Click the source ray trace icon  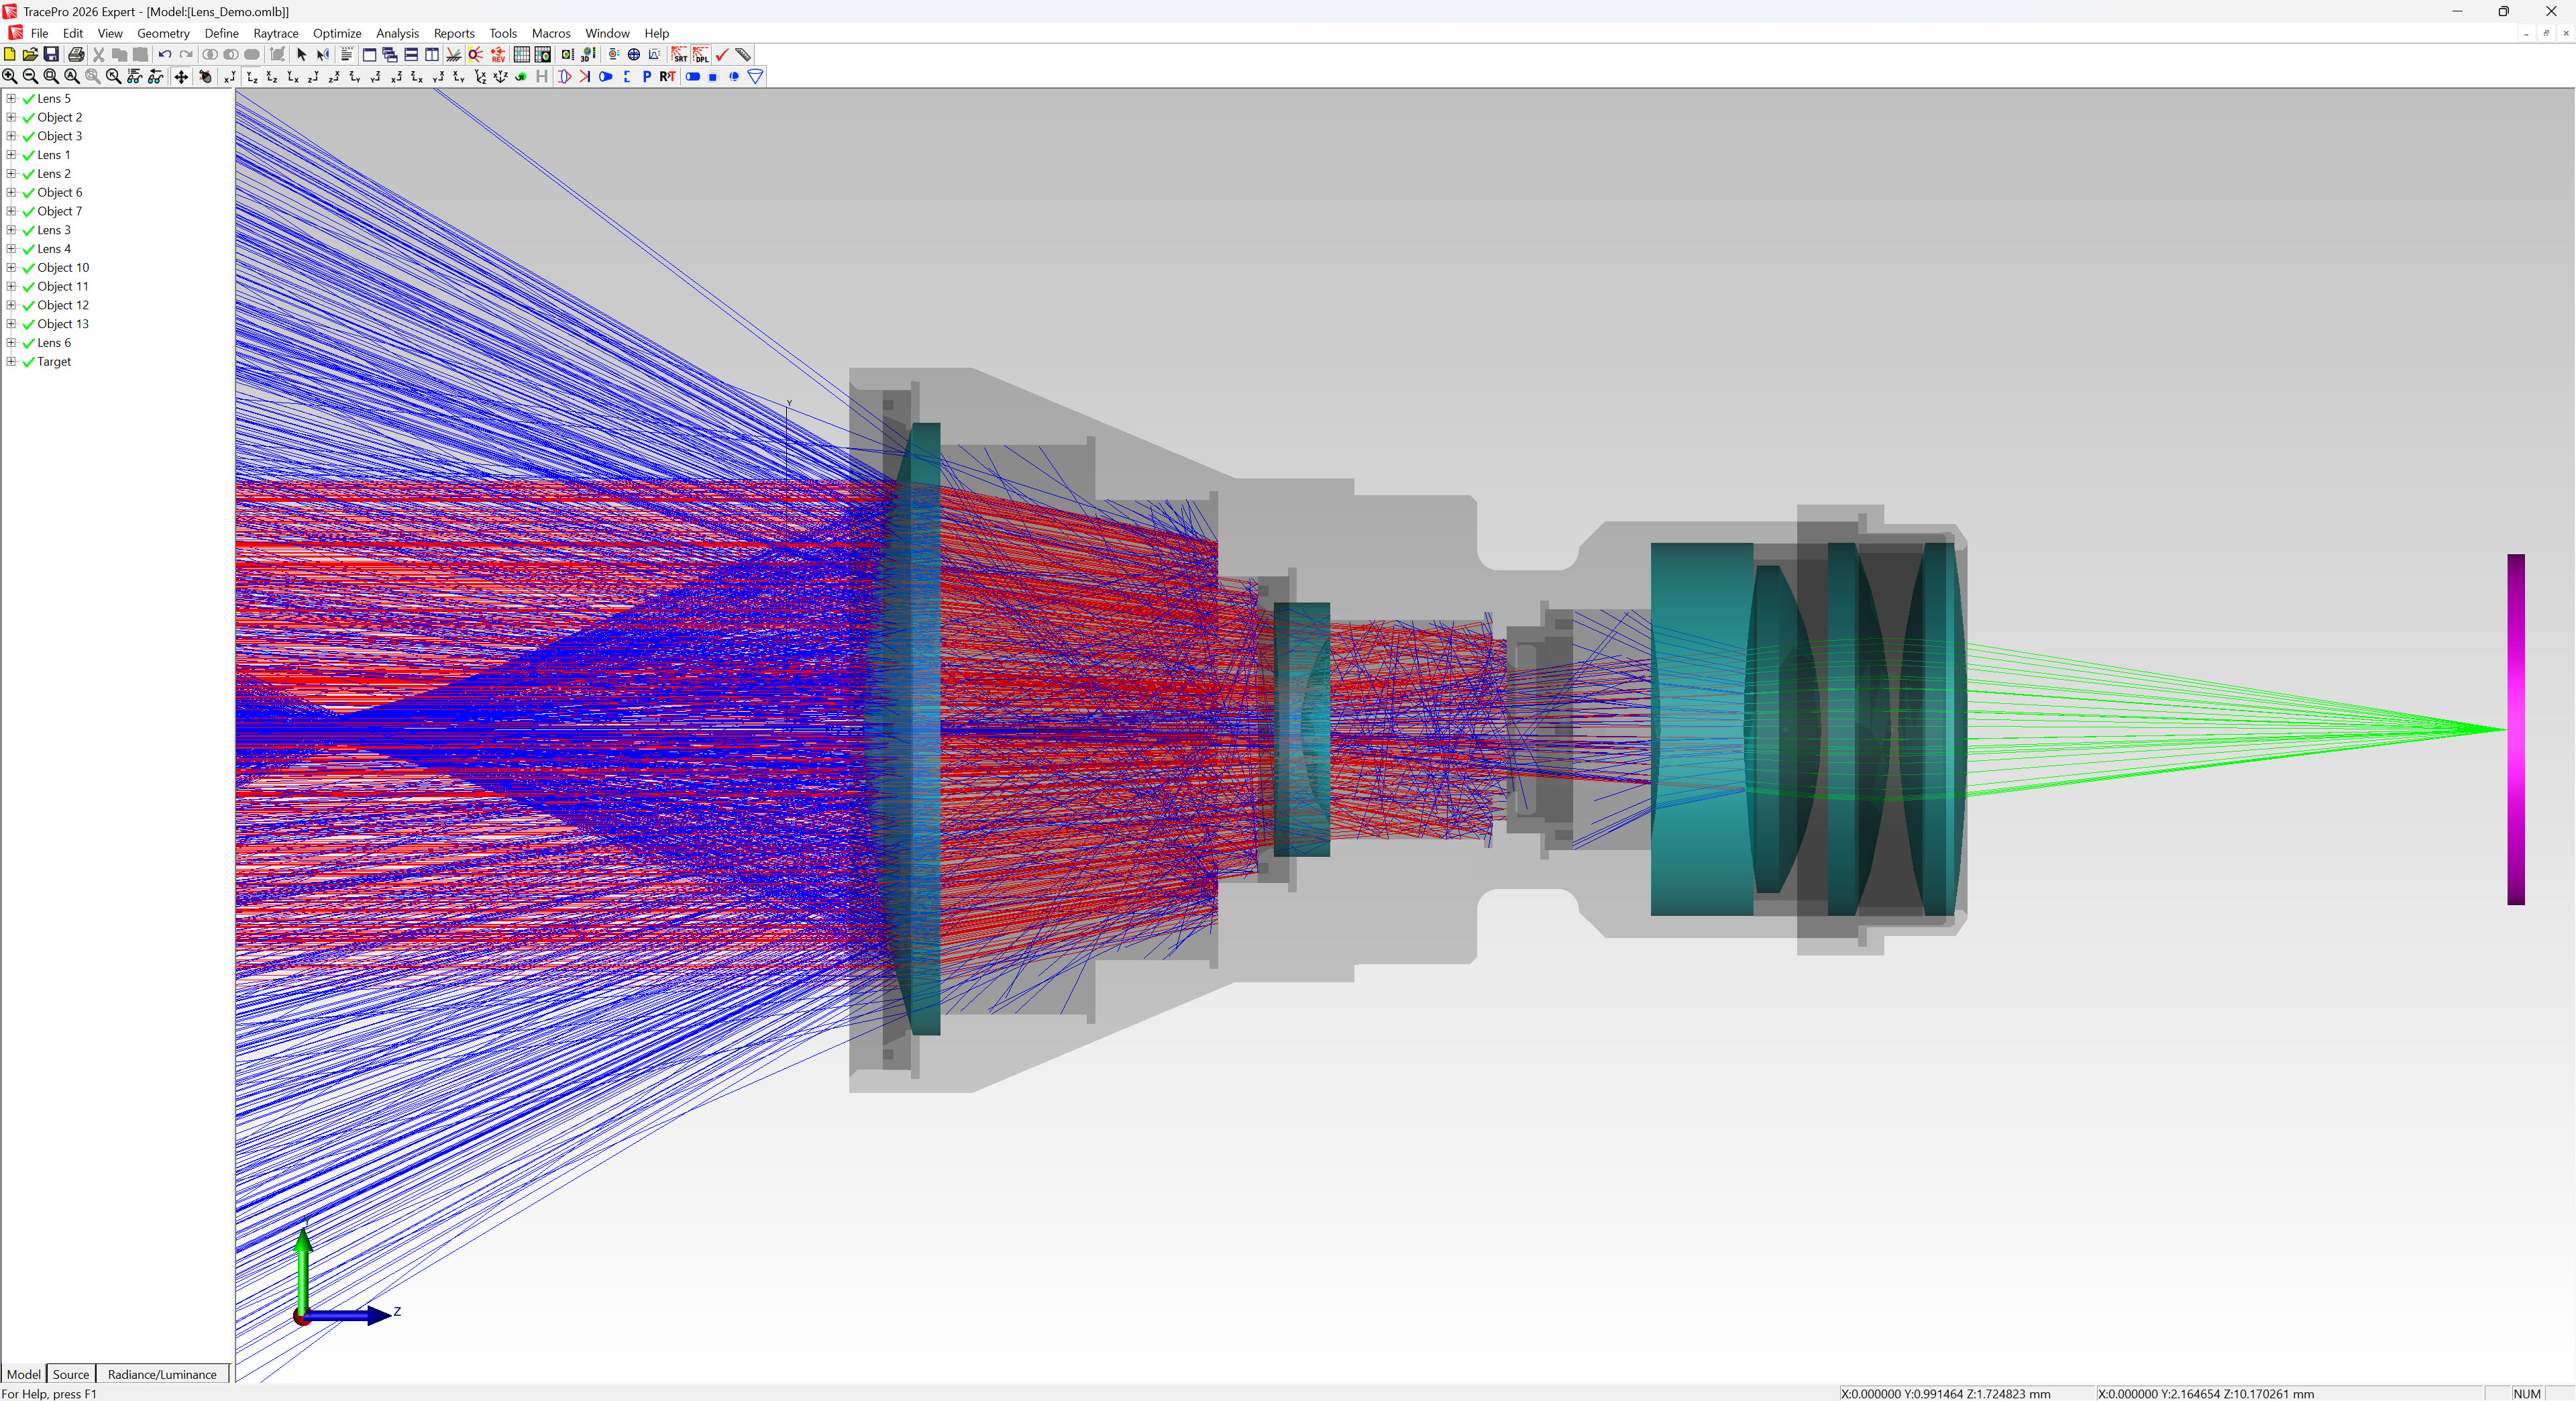pyautogui.click(x=475, y=55)
